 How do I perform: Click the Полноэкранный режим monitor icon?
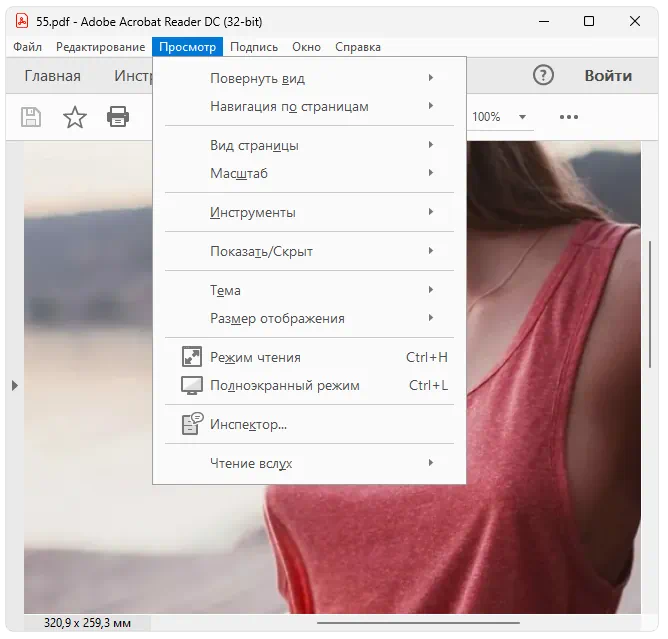pyautogui.click(x=191, y=385)
